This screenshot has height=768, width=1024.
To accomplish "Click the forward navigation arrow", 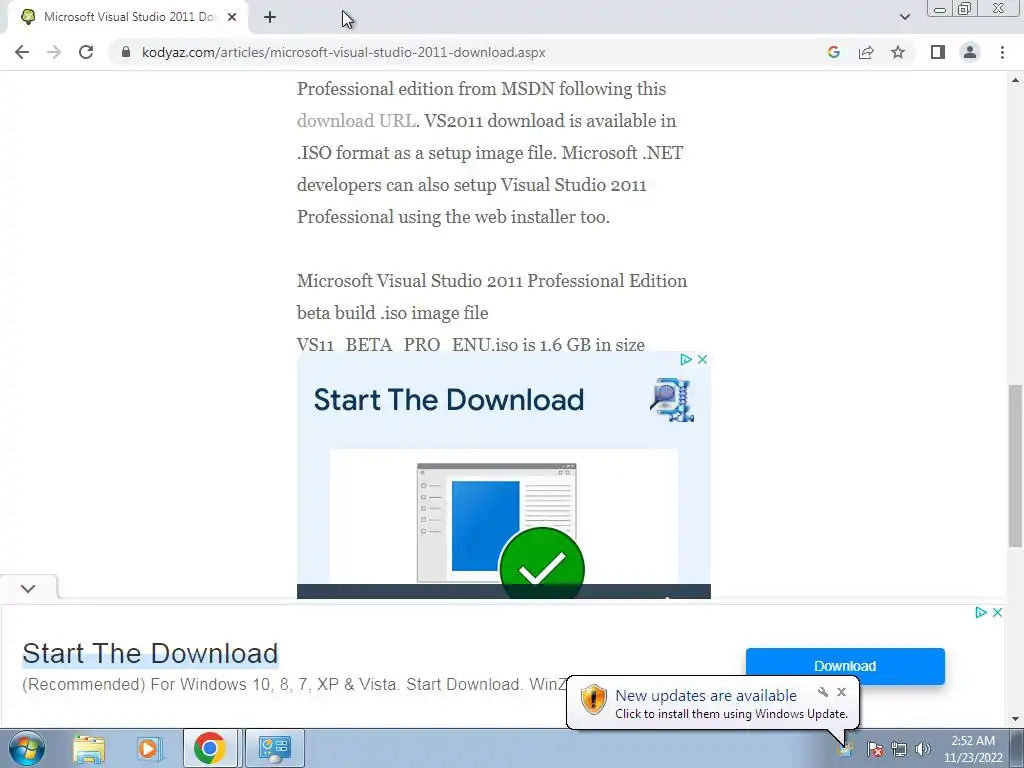I will [x=54, y=52].
